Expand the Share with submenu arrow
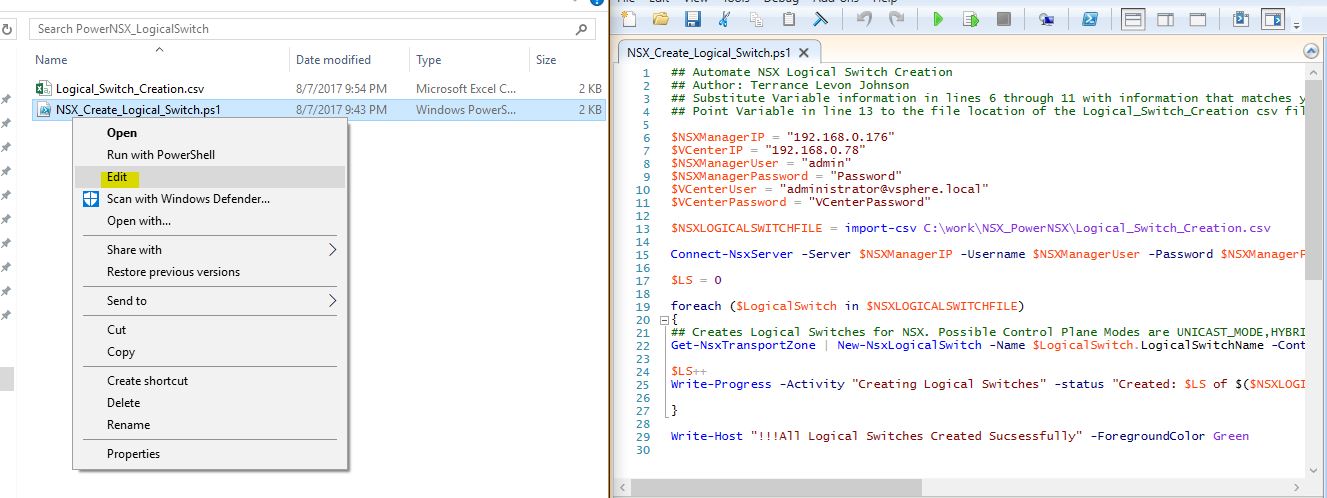This screenshot has height=498, width=1327. tap(333, 250)
